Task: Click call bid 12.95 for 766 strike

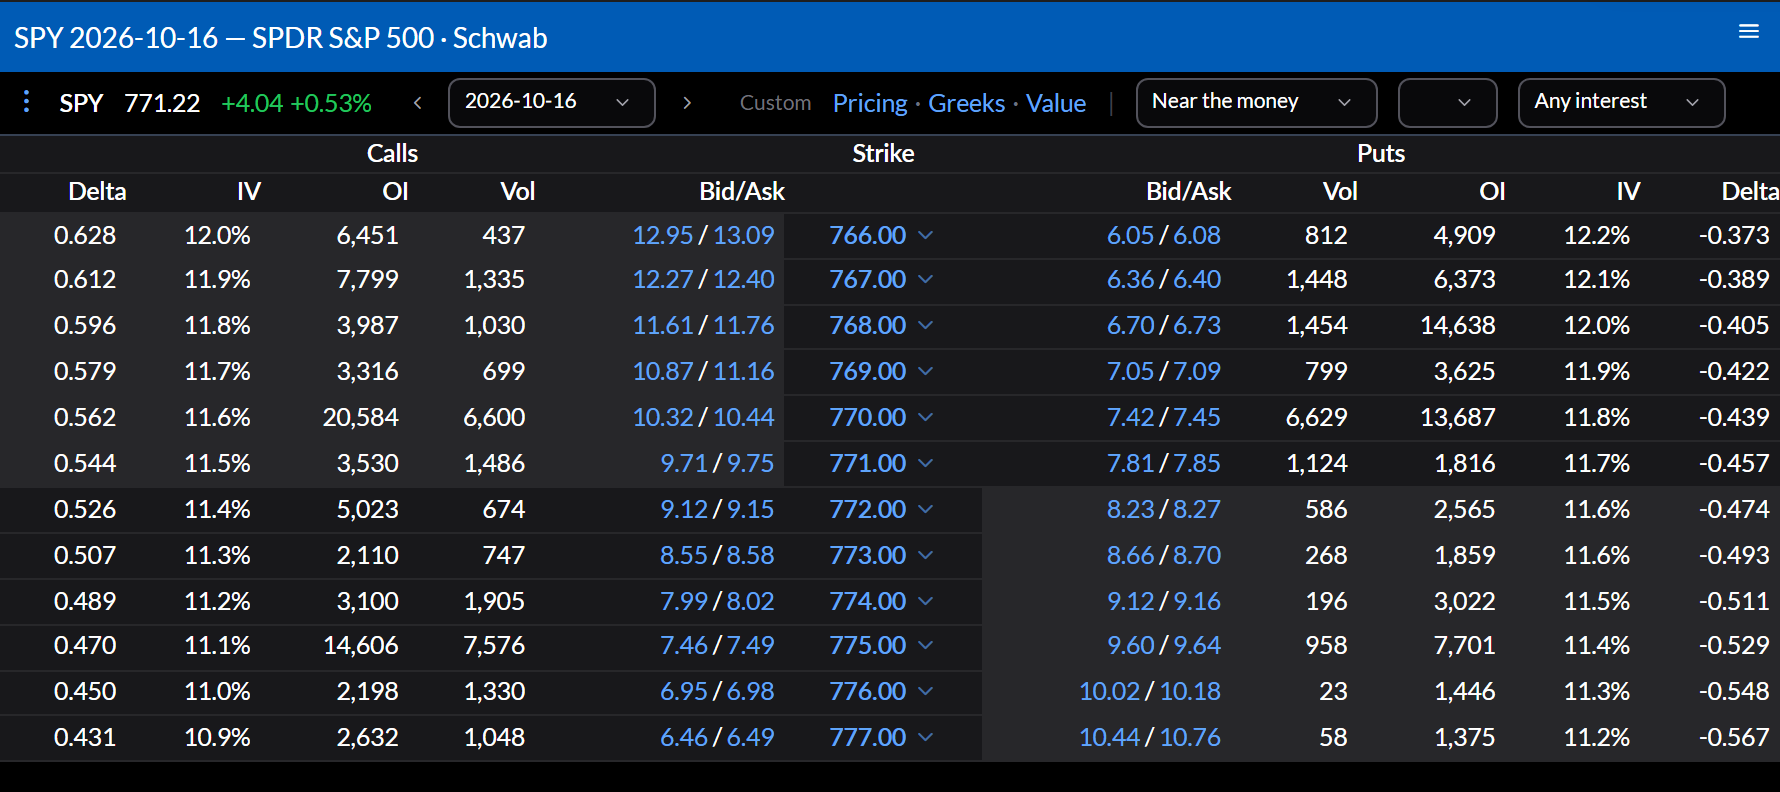Action: [663, 235]
